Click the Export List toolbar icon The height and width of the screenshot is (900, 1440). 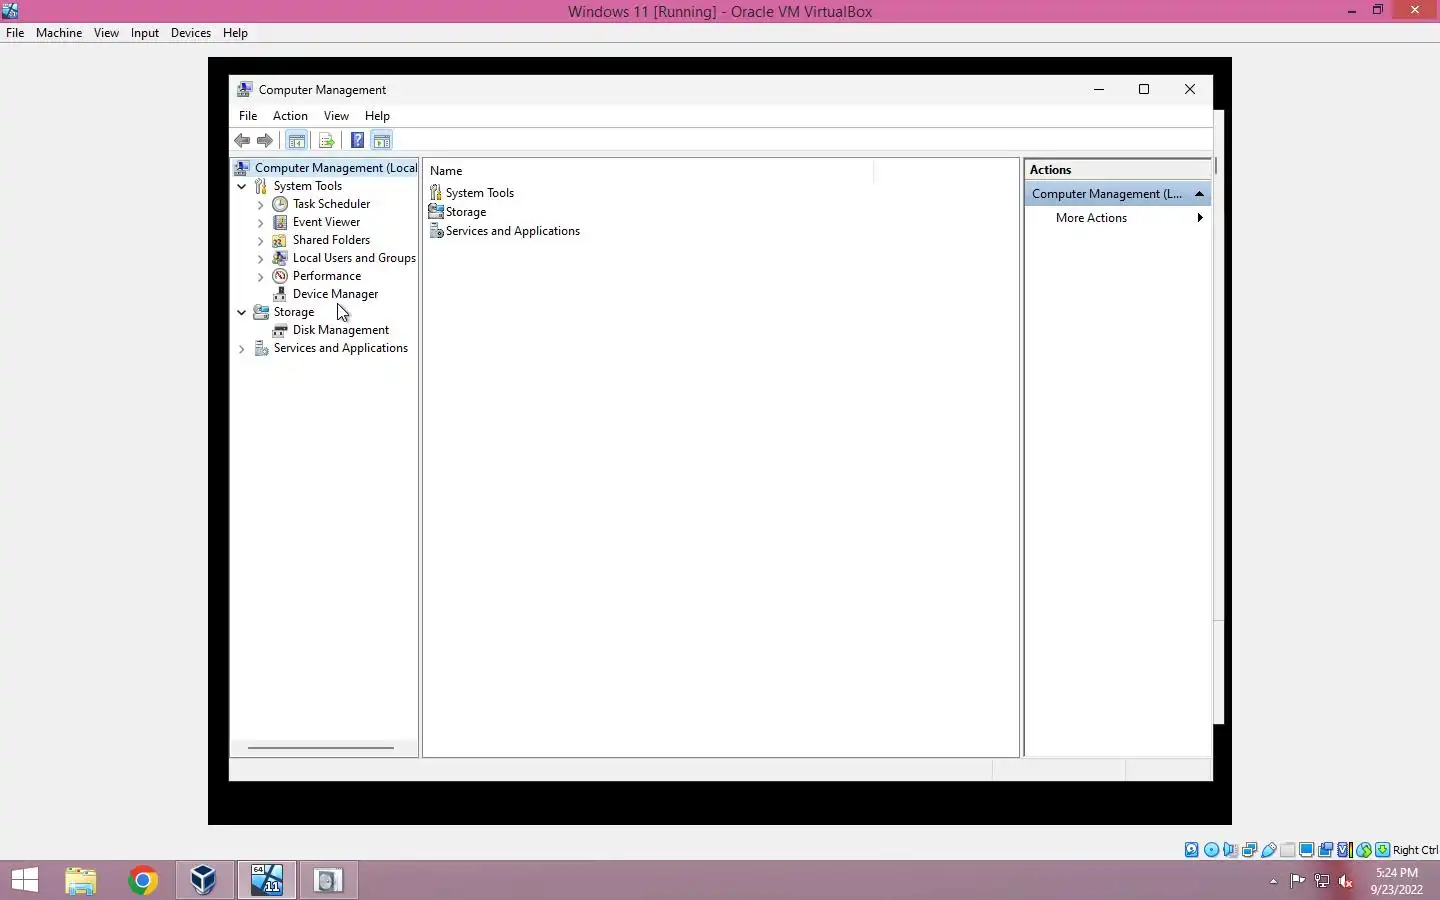(x=326, y=141)
